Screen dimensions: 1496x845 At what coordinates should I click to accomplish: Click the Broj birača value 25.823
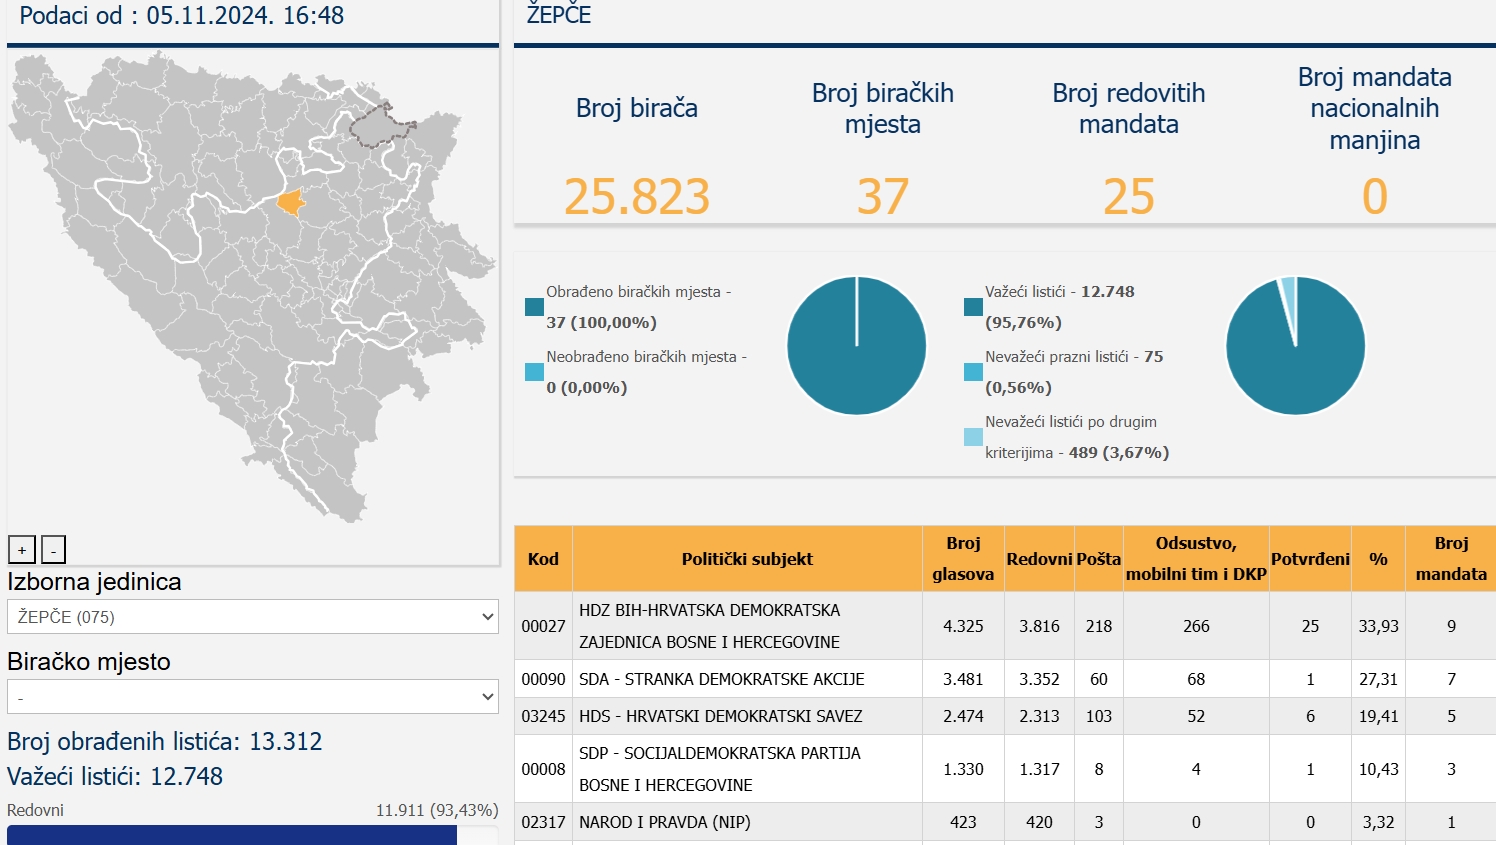pyautogui.click(x=637, y=197)
